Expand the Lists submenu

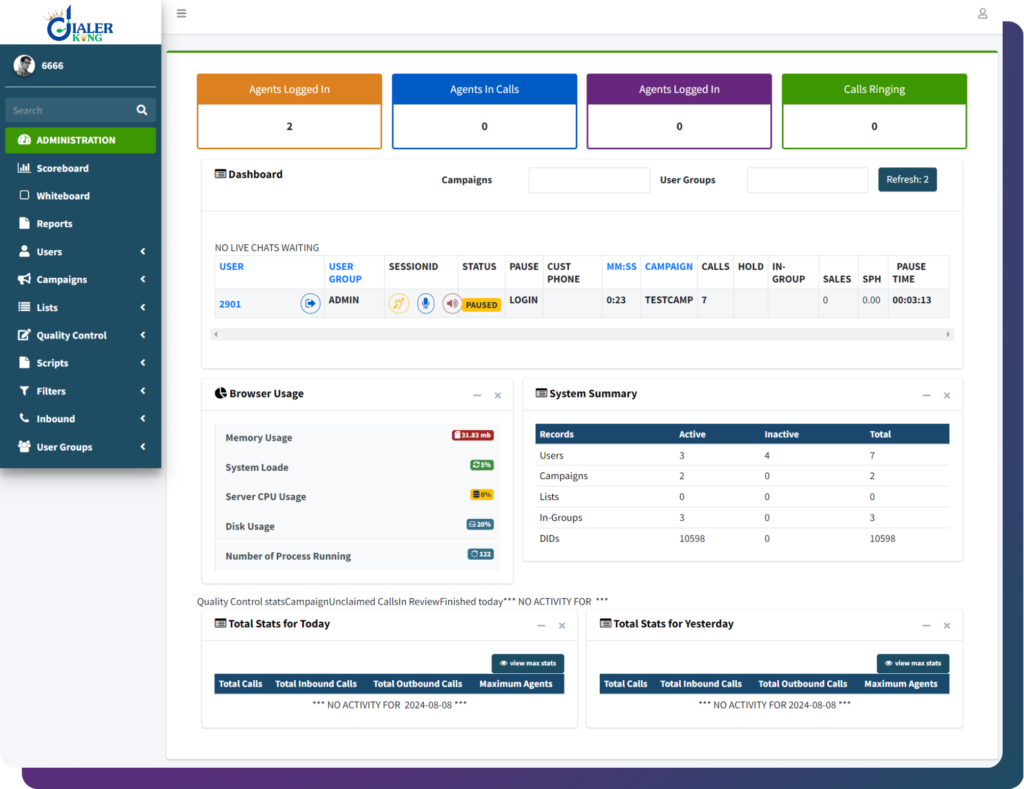pos(80,307)
